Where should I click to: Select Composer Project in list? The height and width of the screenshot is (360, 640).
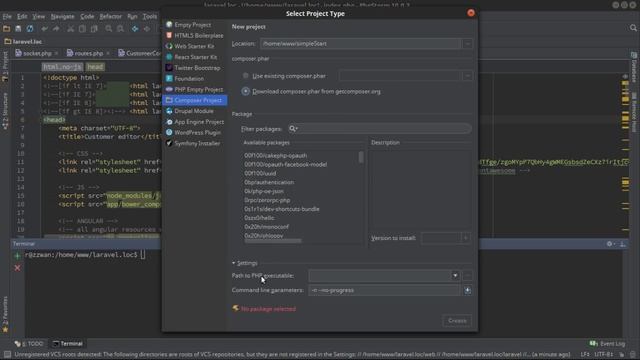click(195, 100)
